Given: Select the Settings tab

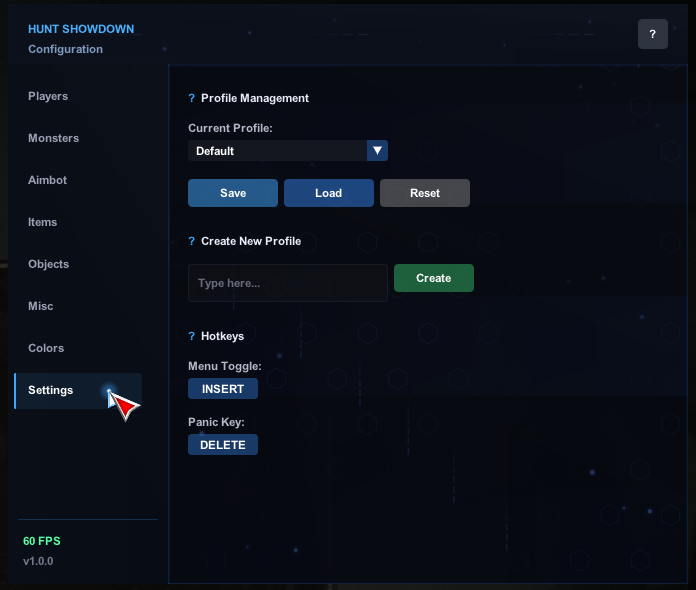Looking at the screenshot, I should click(78, 391).
